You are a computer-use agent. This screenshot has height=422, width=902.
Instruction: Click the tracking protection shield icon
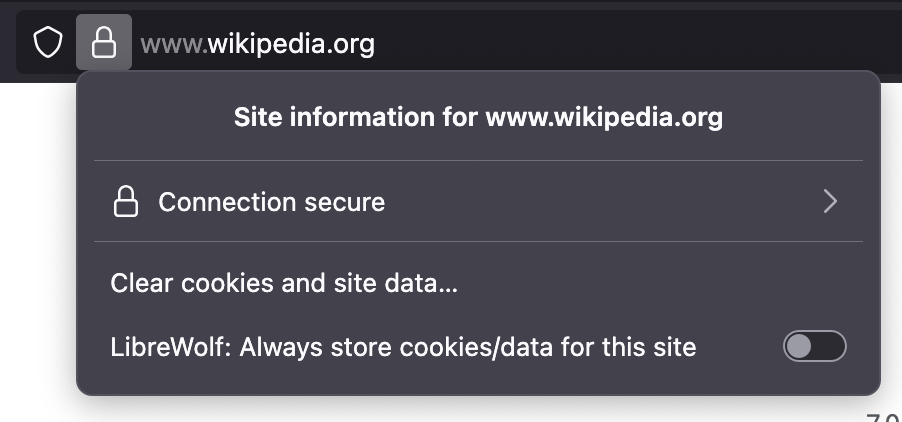coord(48,43)
